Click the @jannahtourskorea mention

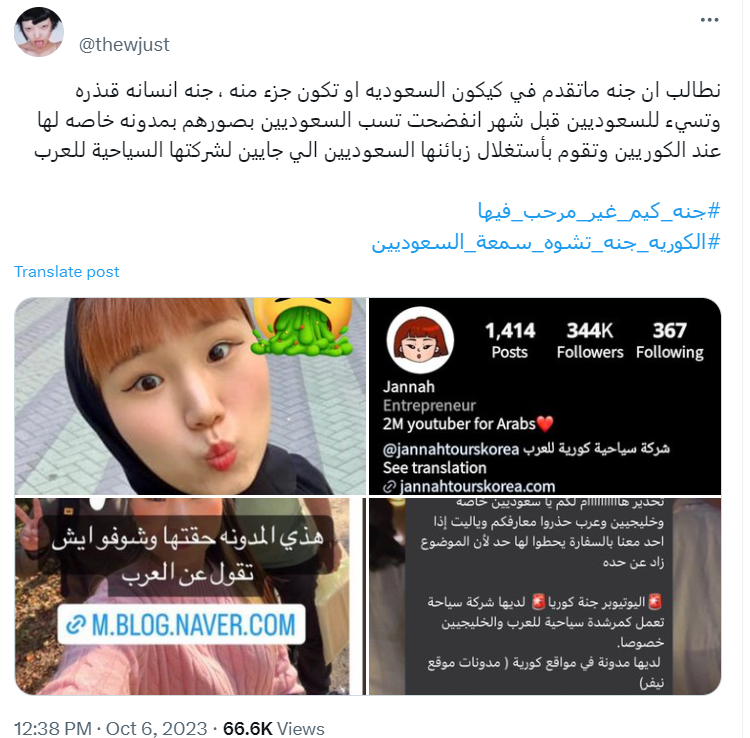(x=451, y=450)
